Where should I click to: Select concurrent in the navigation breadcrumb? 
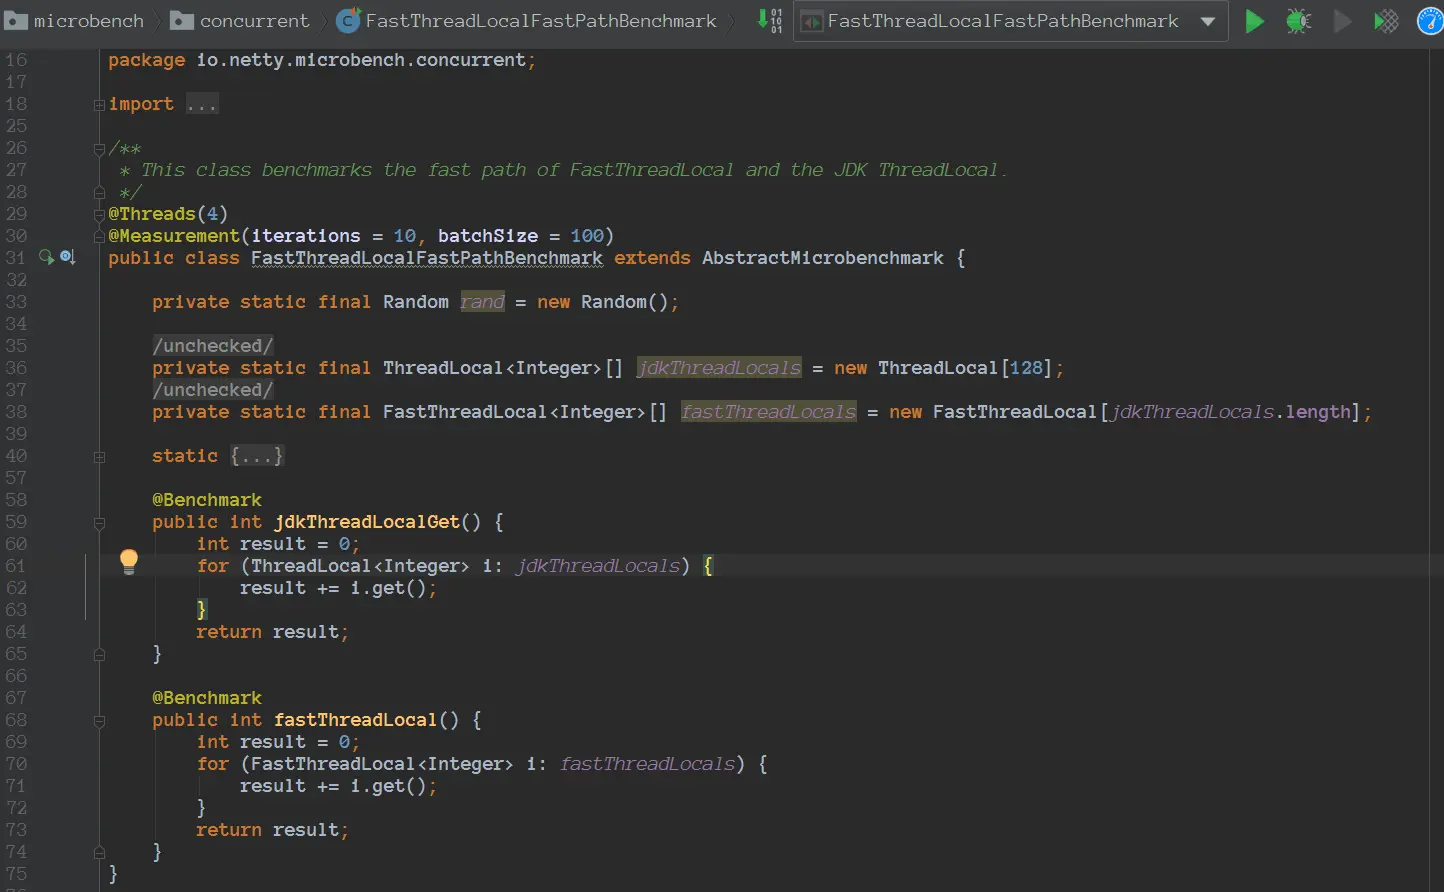point(255,20)
